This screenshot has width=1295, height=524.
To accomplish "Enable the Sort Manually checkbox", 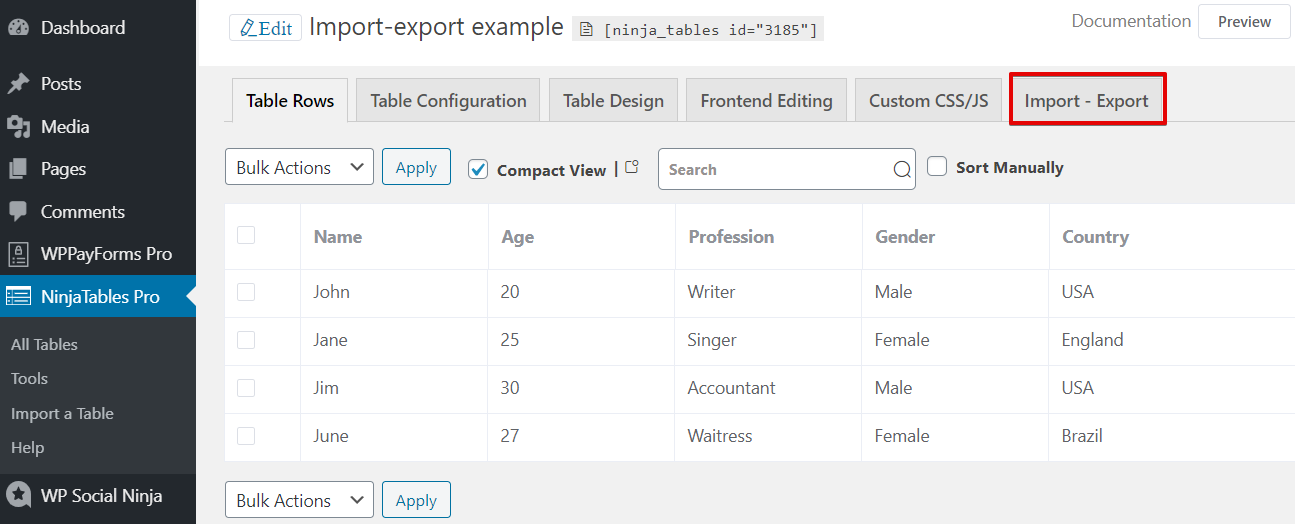I will [937, 167].
